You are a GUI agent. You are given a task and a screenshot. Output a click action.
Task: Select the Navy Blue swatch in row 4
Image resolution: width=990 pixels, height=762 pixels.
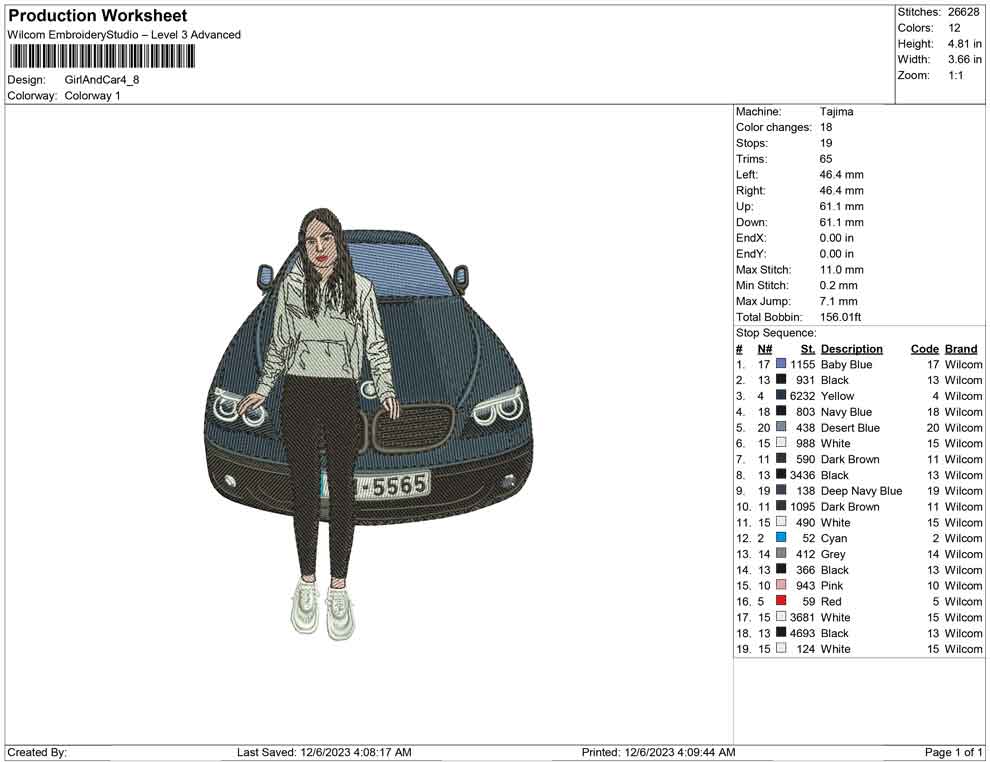coord(779,412)
